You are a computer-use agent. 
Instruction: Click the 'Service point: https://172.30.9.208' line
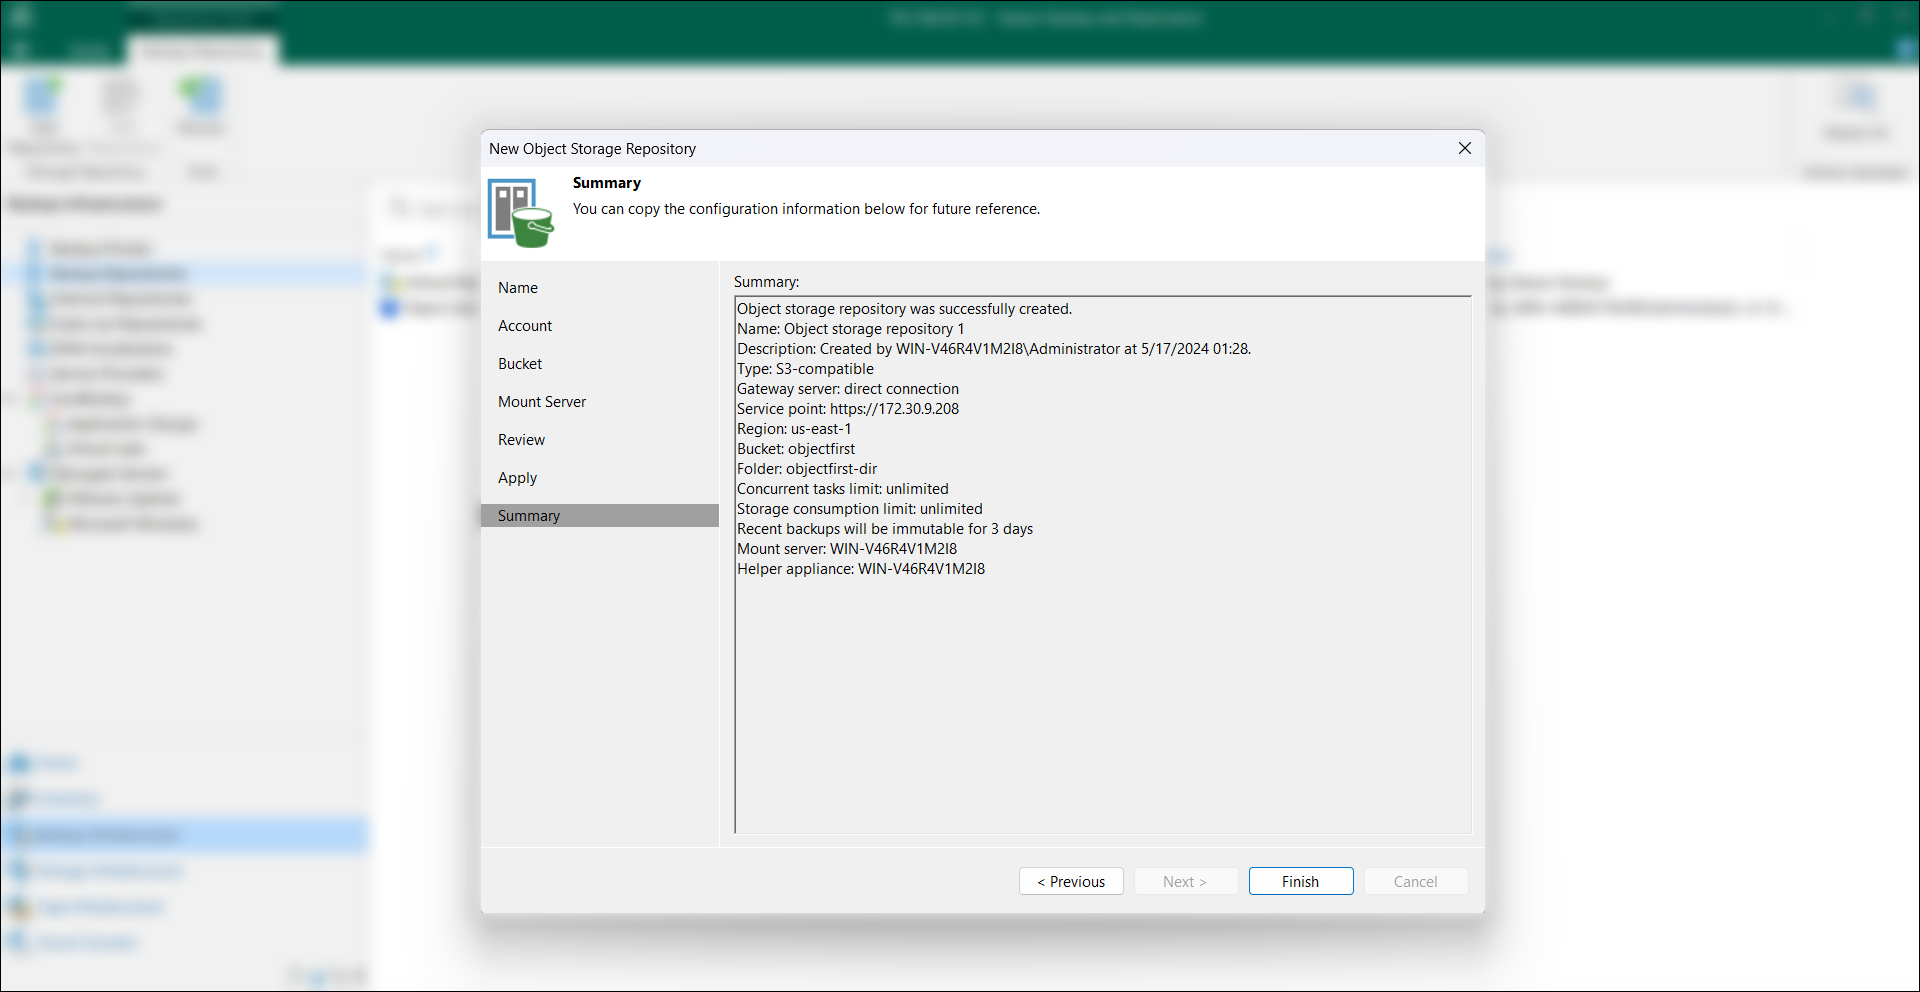[848, 409]
